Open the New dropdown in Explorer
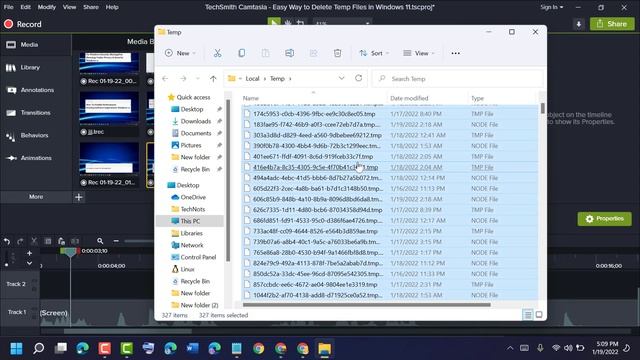This screenshot has height=360, width=640. coord(180,53)
